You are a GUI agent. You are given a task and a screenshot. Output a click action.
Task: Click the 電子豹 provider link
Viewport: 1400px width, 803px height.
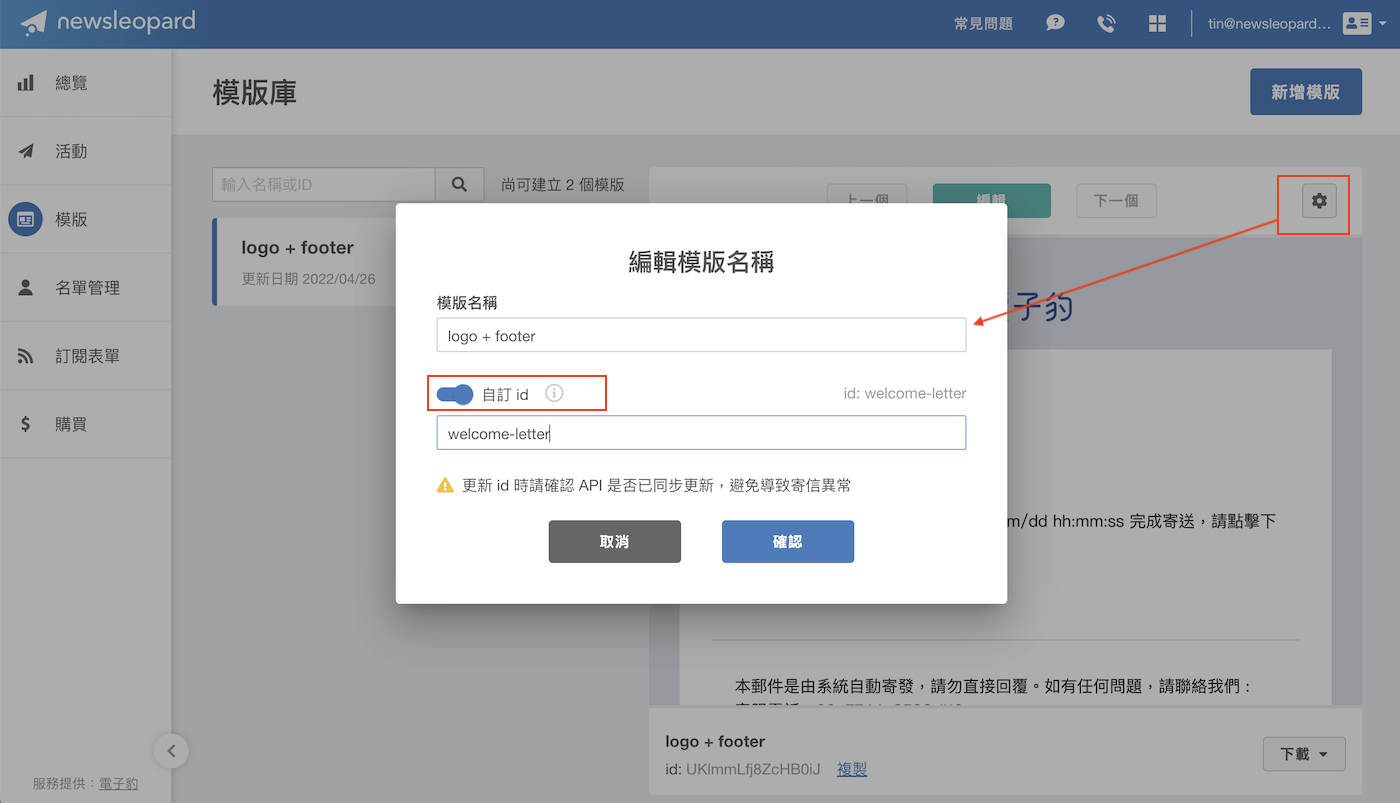click(x=119, y=783)
